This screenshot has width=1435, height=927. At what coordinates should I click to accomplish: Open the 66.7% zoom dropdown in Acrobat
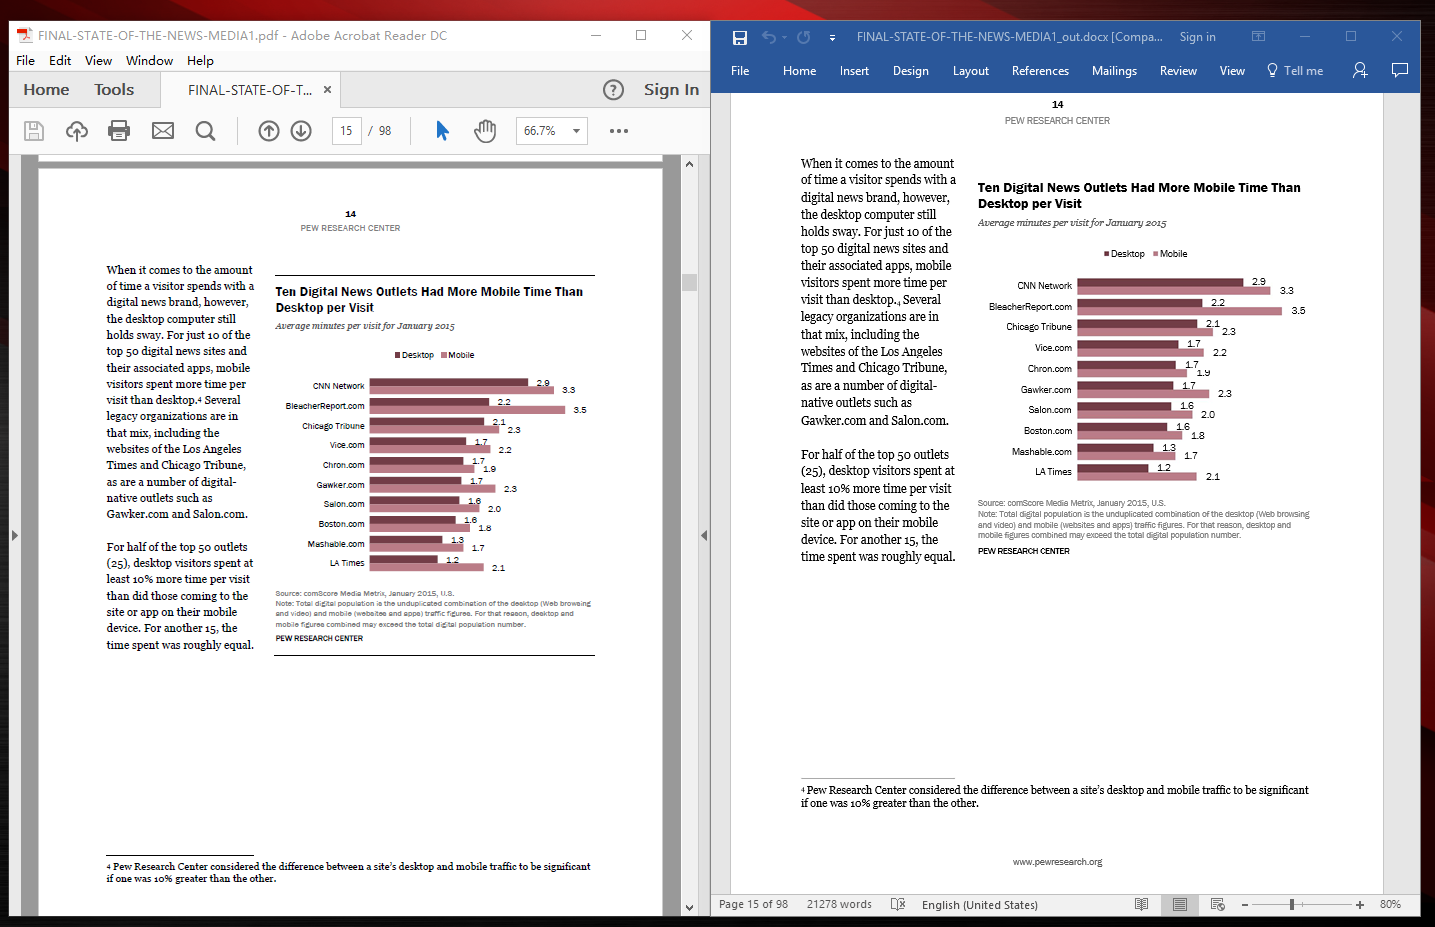[576, 131]
